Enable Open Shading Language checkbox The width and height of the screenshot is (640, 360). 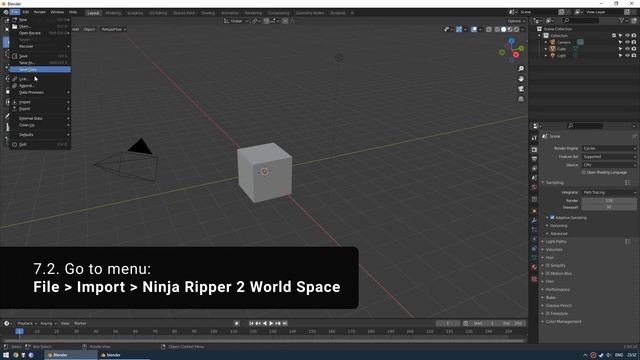click(584, 173)
